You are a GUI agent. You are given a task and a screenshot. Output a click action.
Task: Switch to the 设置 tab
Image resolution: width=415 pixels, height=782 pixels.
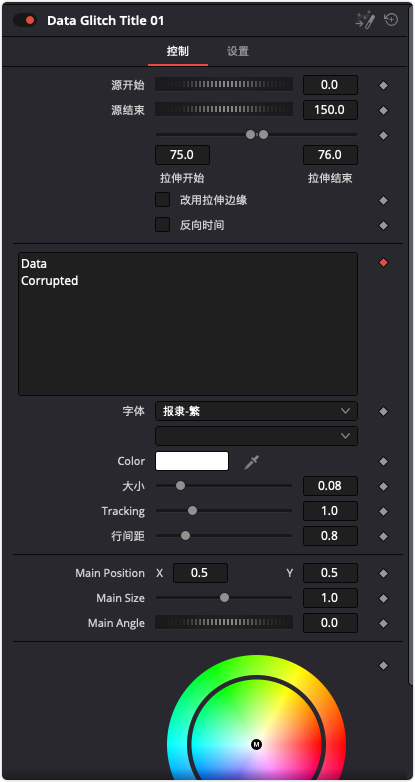pyautogui.click(x=237, y=51)
